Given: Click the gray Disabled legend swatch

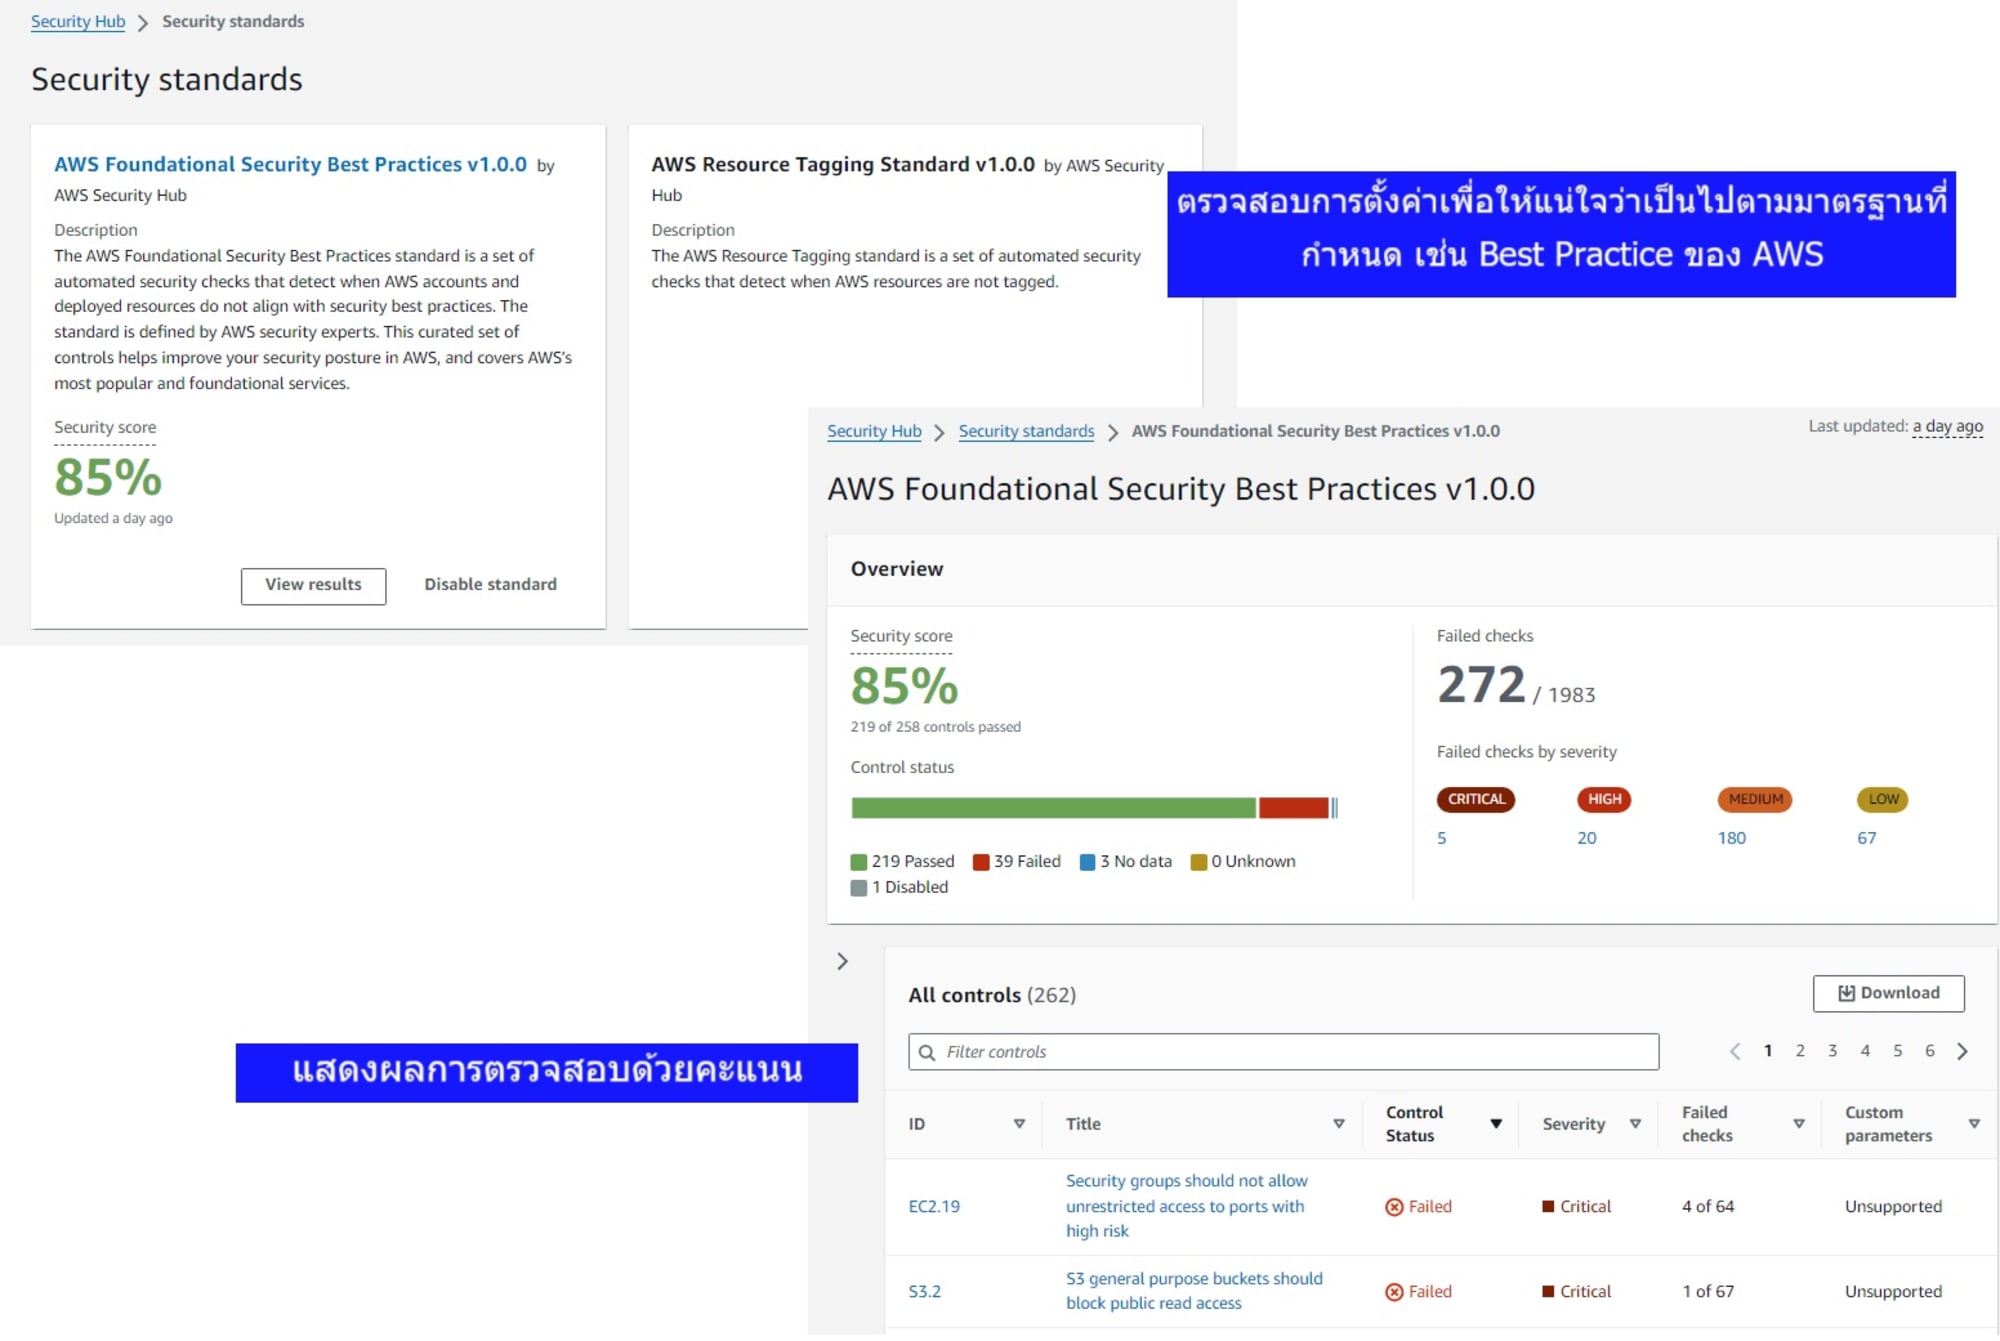Looking at the screenshot, I should tap(858, 888).
